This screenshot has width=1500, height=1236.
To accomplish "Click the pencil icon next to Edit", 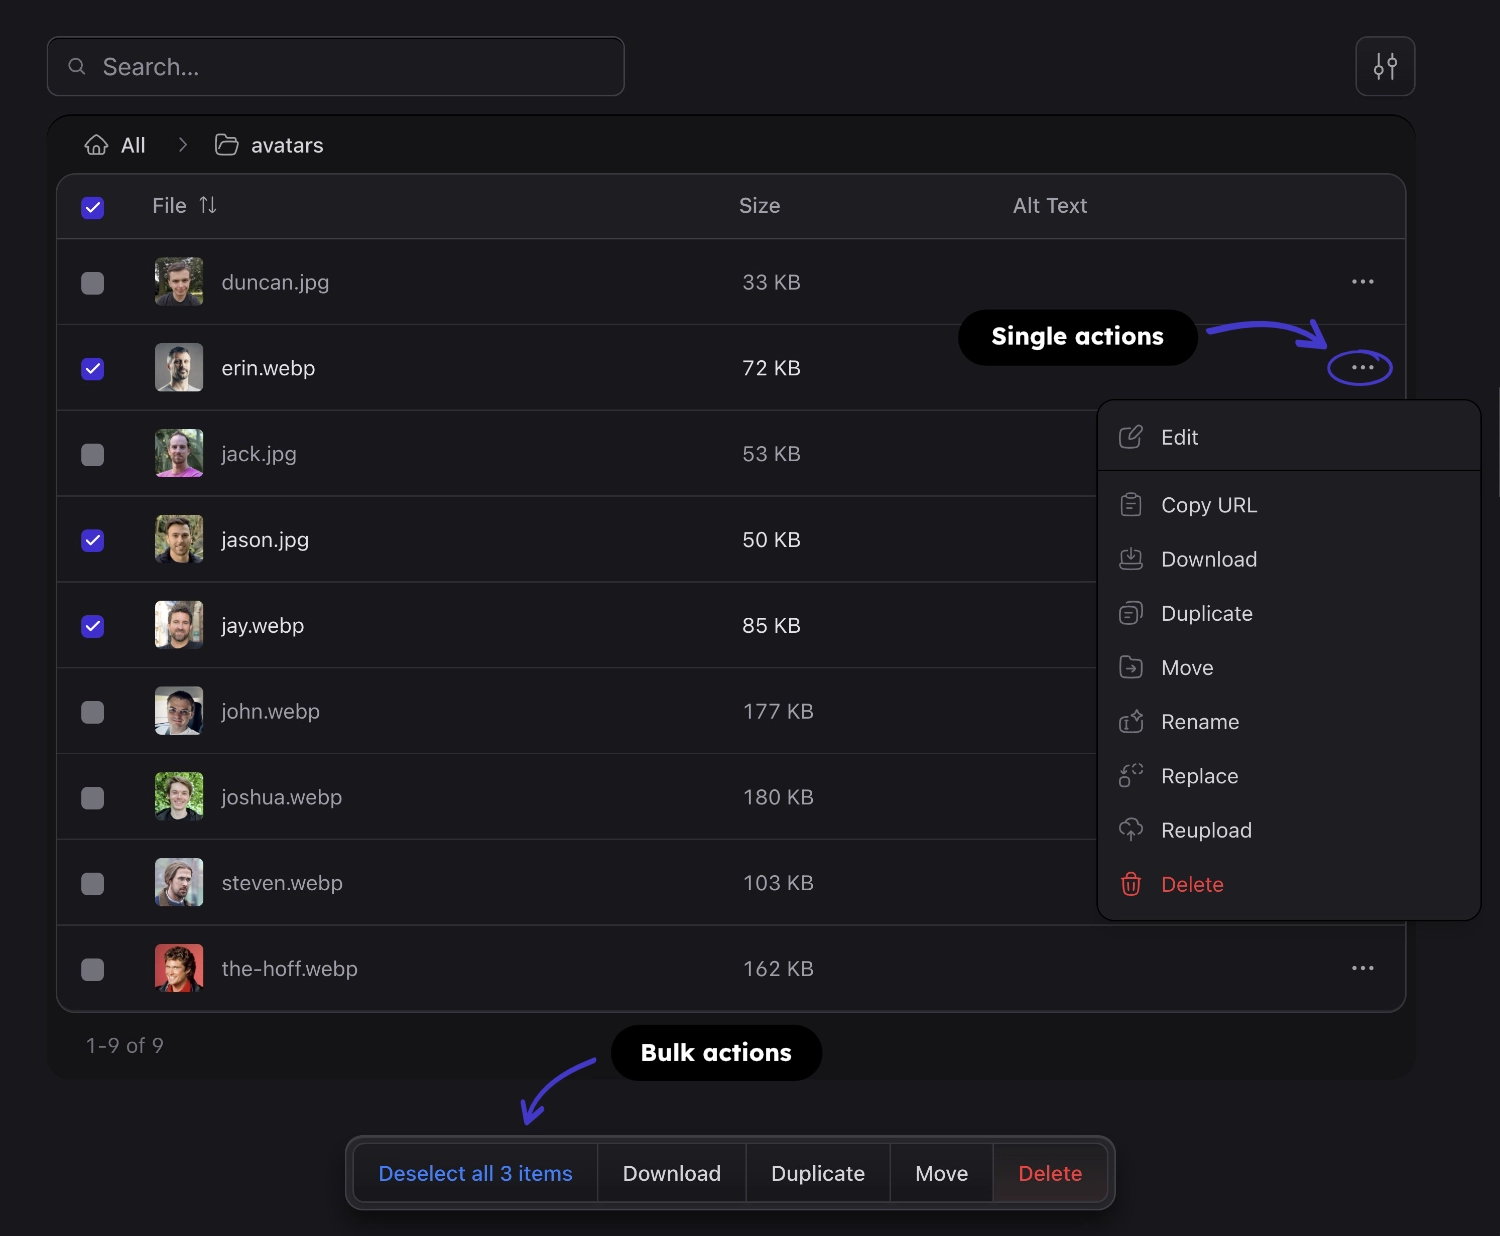I will [1130, 437].
